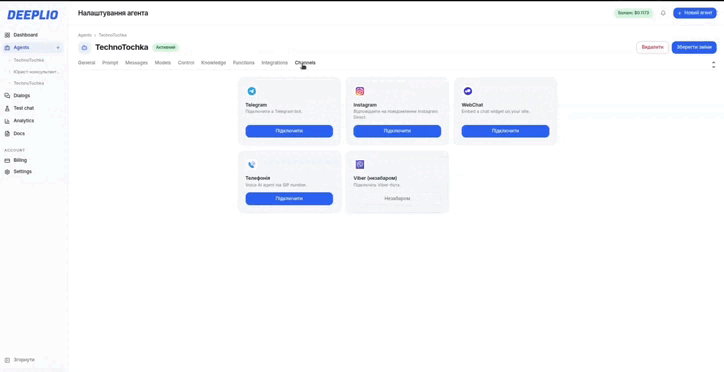Open Analytics in the sidebar
Viewport: 724px width, 372px height.
point(24,120)
